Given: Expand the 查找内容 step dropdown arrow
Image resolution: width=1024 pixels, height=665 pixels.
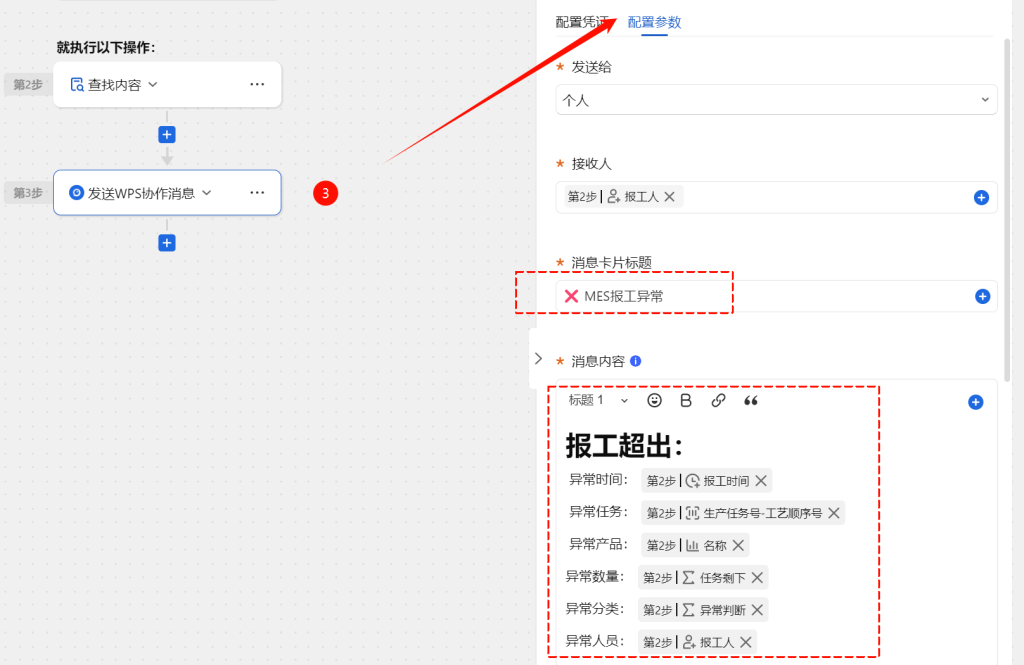Looking at the screenshot, I should pyautogui.click(x=153, y=84).
